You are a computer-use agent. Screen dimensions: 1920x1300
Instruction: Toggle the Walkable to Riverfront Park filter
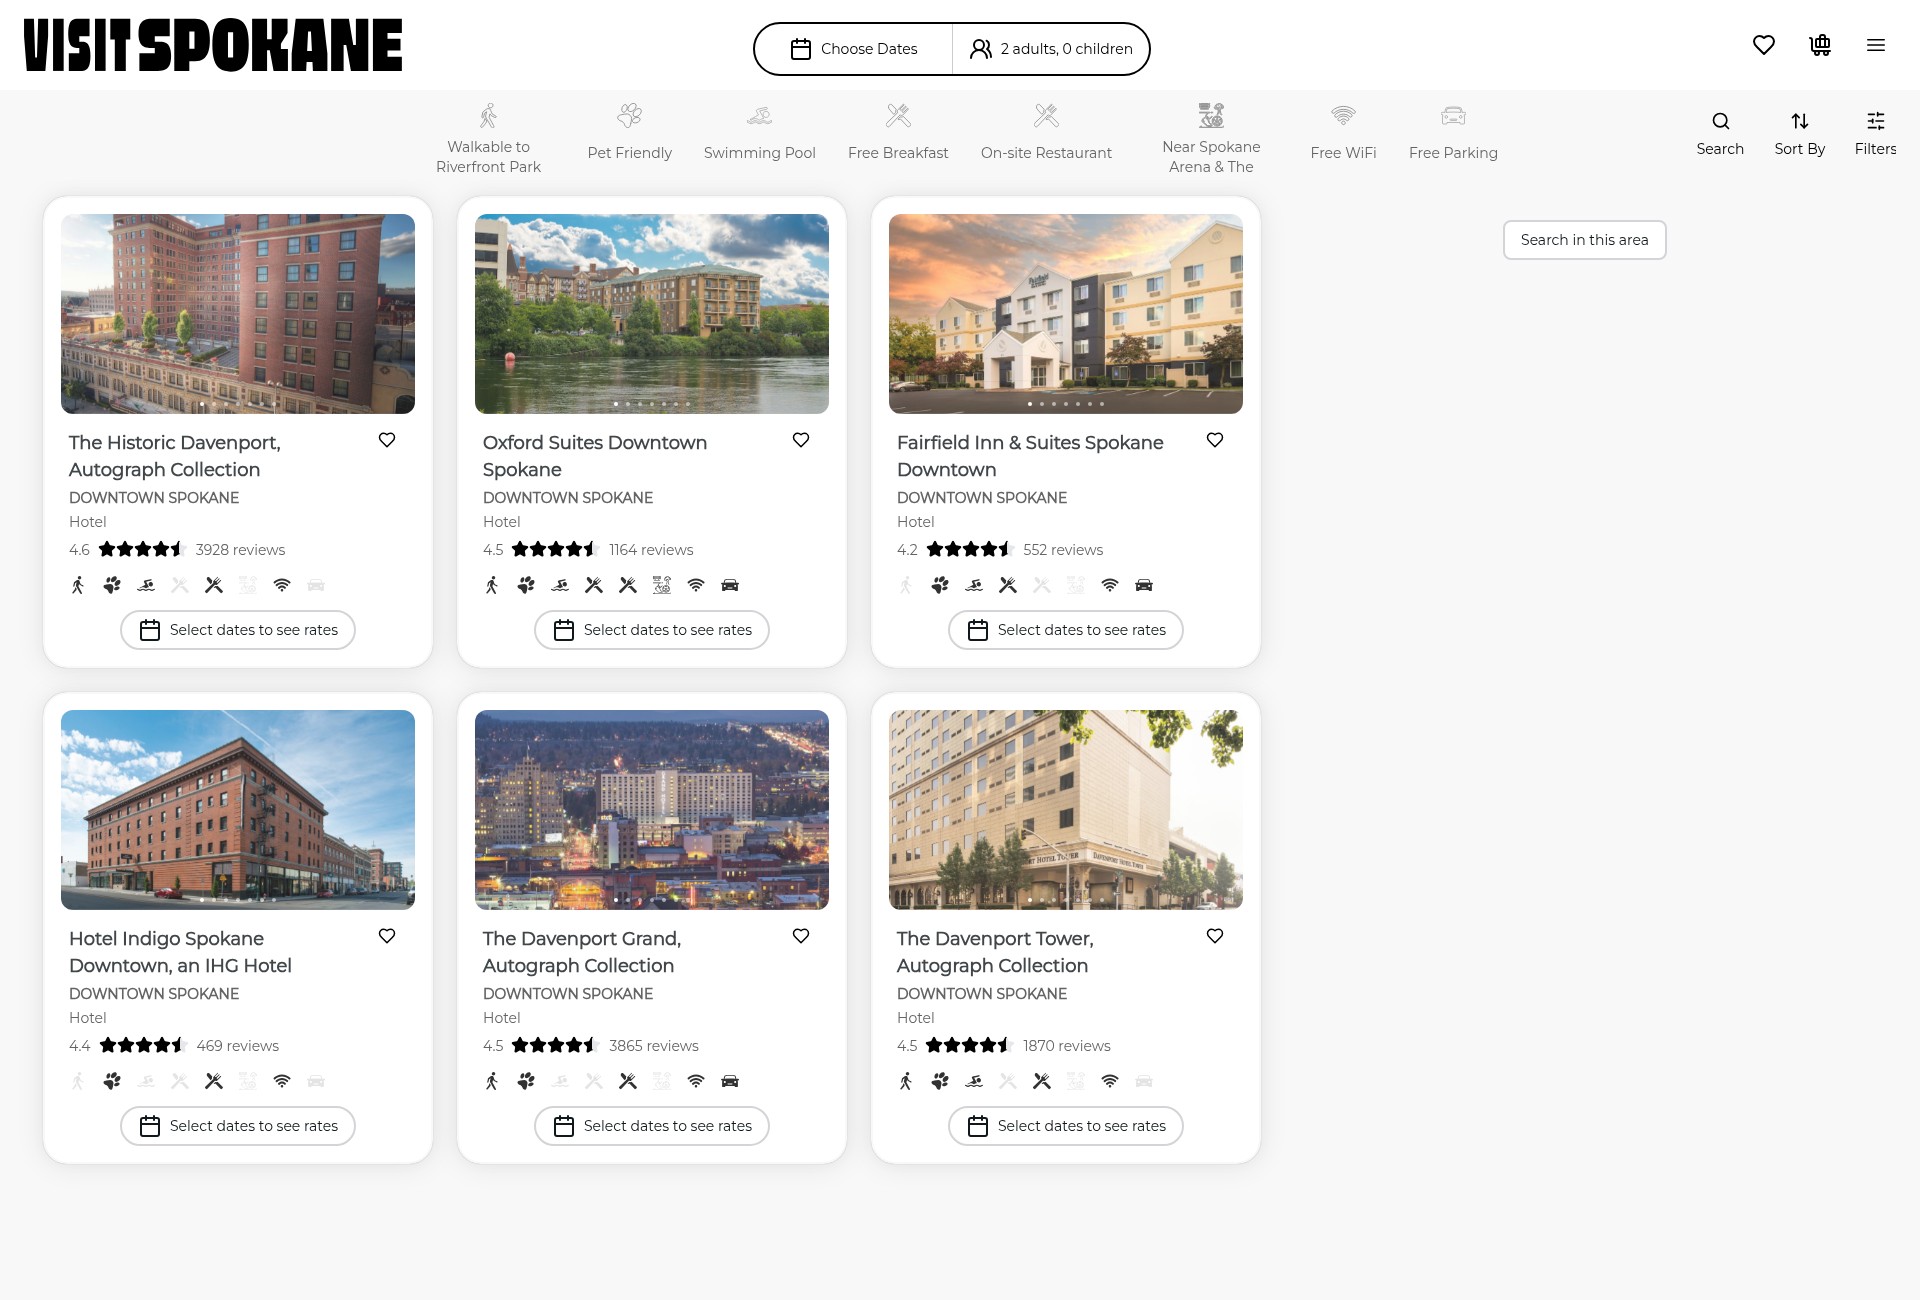488,139
